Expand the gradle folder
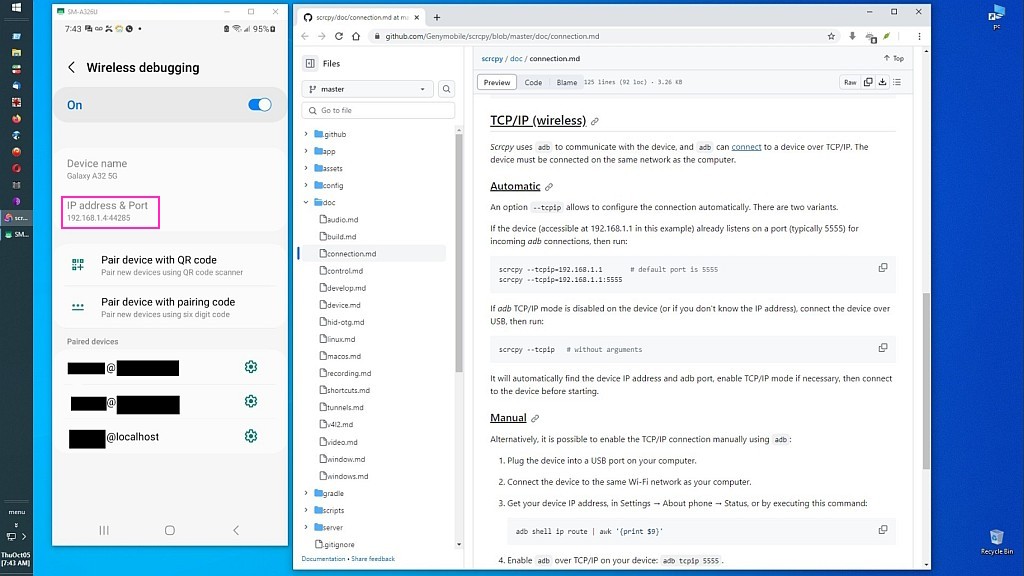1024x576 pixels. [x=306, y=493]
